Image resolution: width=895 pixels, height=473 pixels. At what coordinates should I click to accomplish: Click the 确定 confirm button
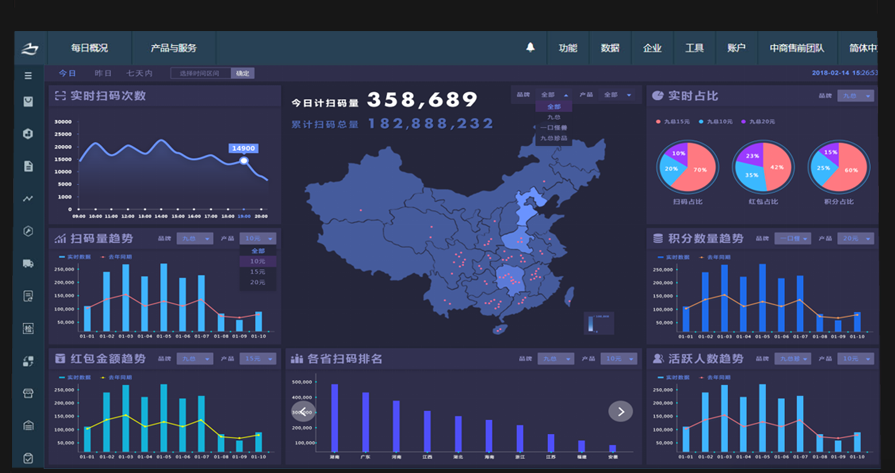click(x=242, y=73)
